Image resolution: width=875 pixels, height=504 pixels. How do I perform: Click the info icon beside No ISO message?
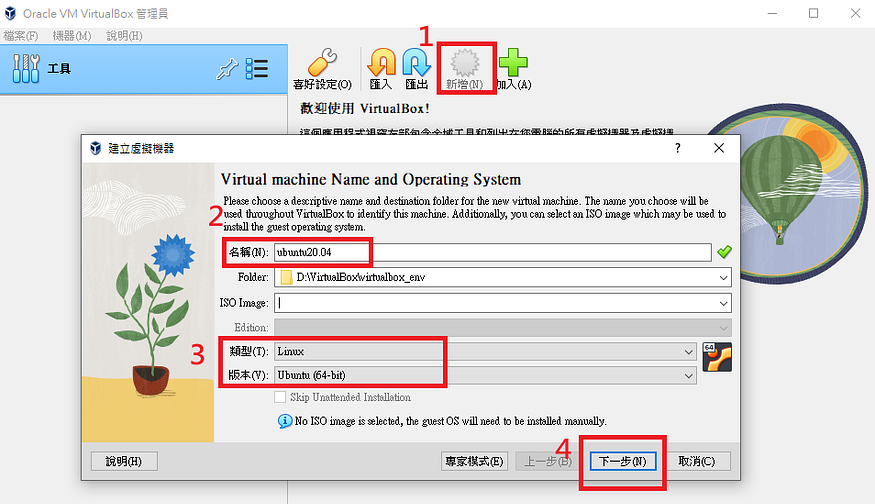click(x=285, y=421)
